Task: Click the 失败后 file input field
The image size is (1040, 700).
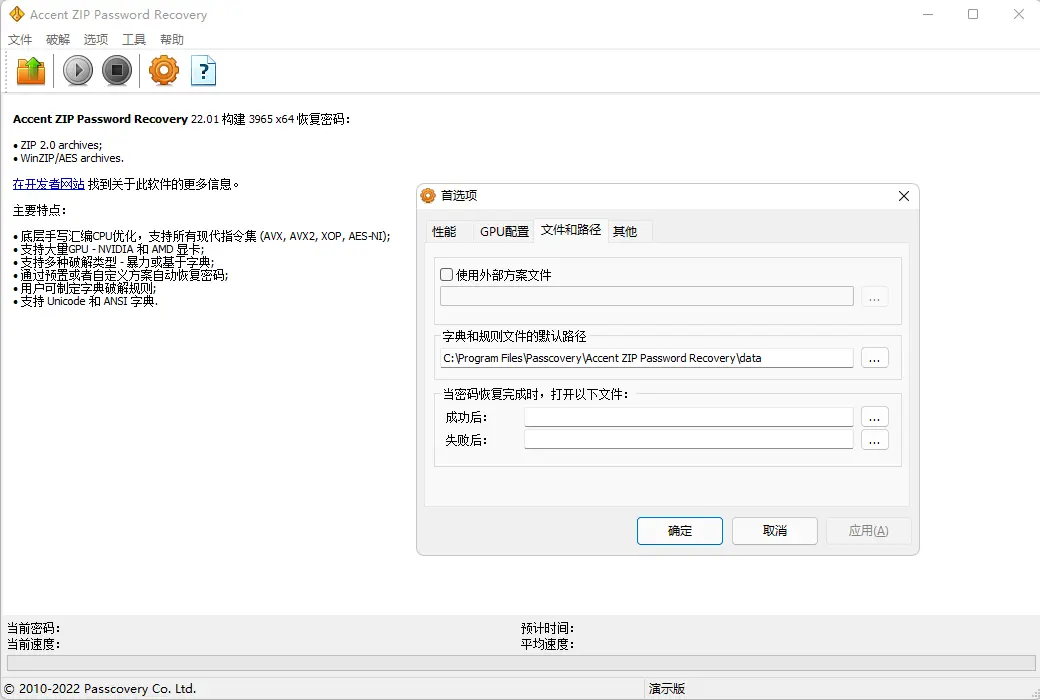Action: click(x=688, y=440)
